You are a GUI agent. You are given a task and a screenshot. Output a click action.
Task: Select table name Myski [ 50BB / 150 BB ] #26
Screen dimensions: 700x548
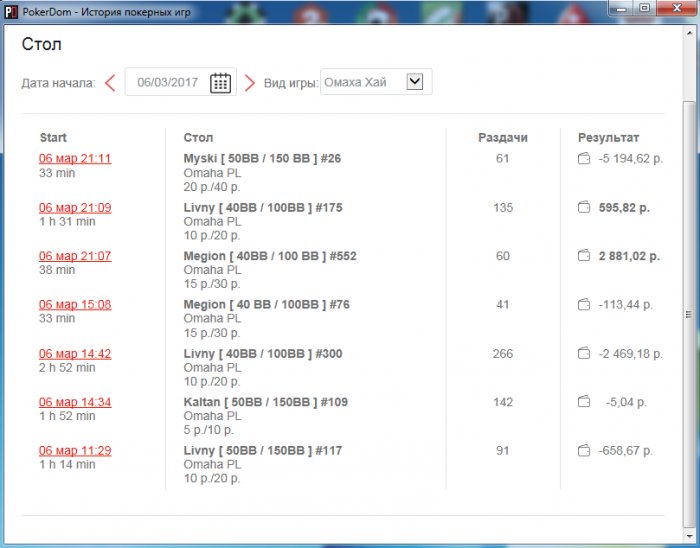(x=262, y=158)
